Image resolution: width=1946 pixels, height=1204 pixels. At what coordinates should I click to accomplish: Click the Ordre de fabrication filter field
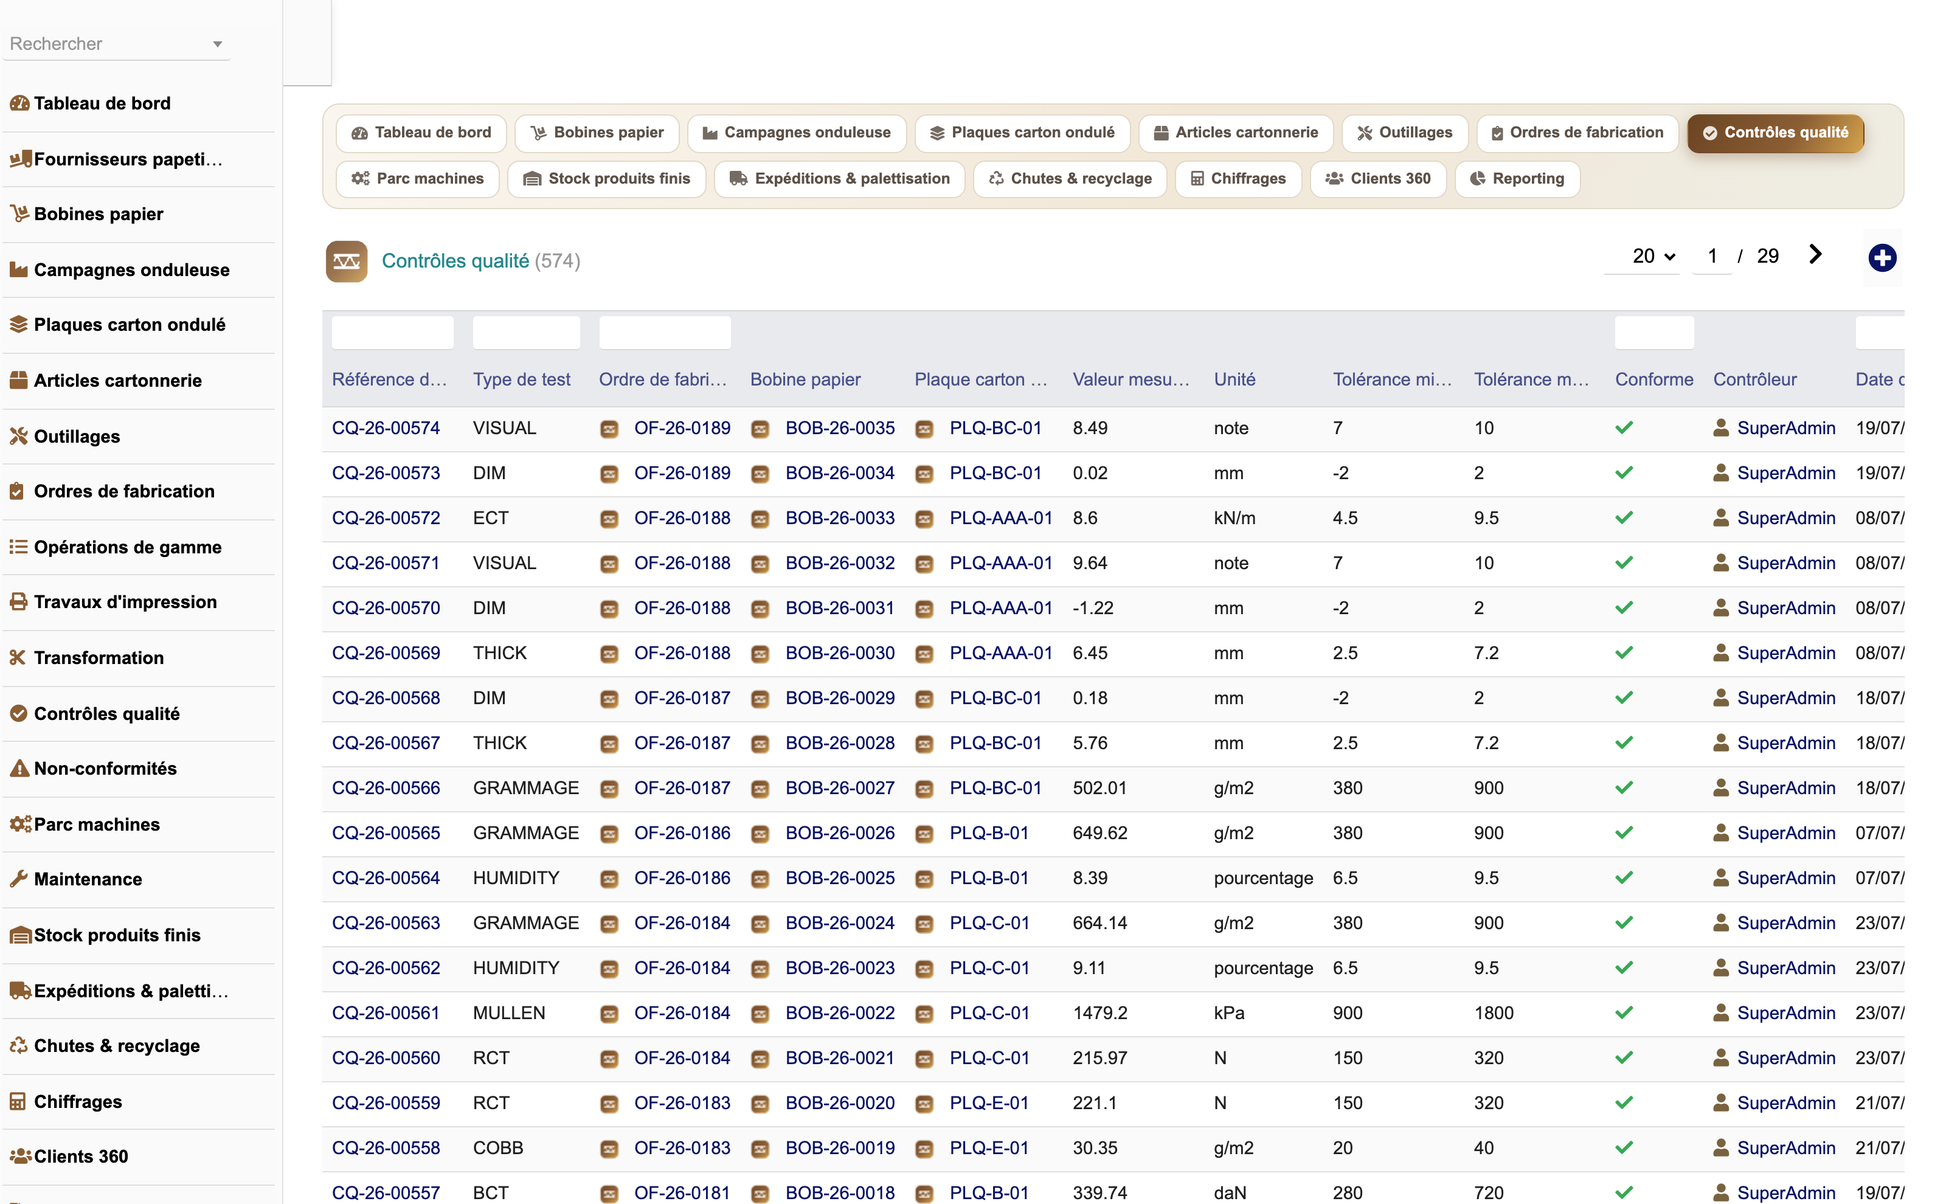[665, 332]
